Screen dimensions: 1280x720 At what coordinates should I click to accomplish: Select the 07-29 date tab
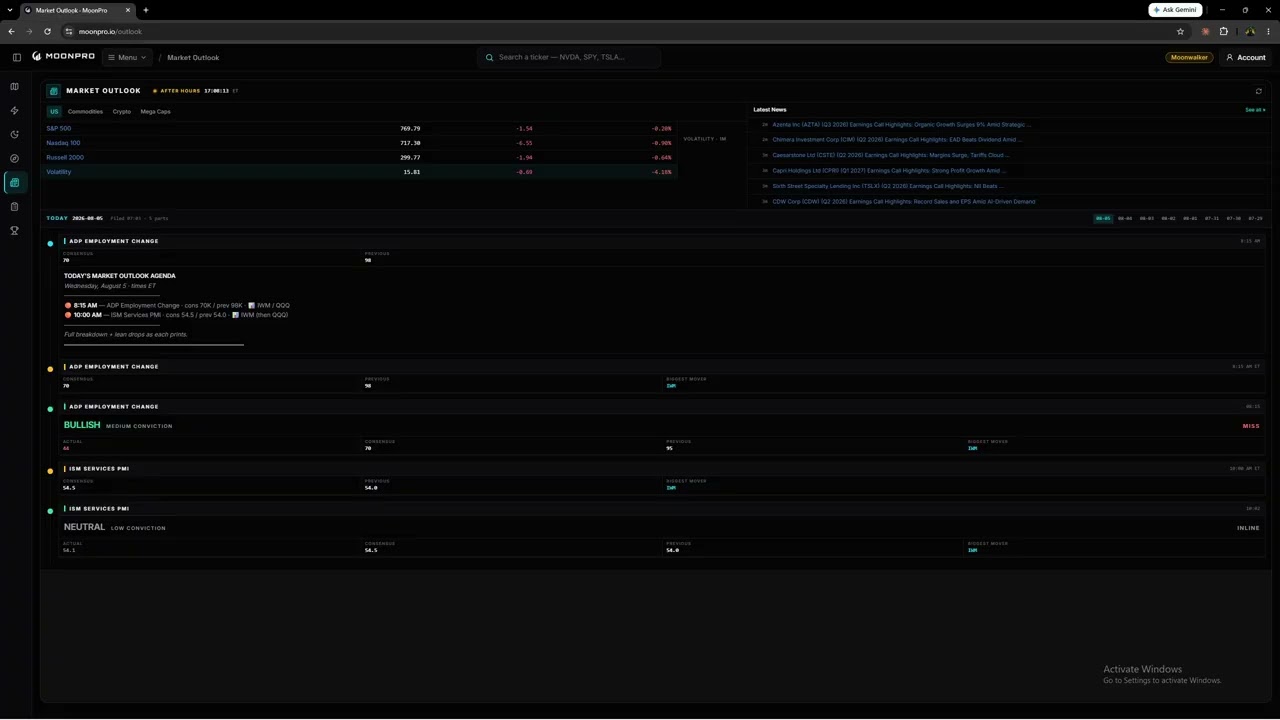1255,218
